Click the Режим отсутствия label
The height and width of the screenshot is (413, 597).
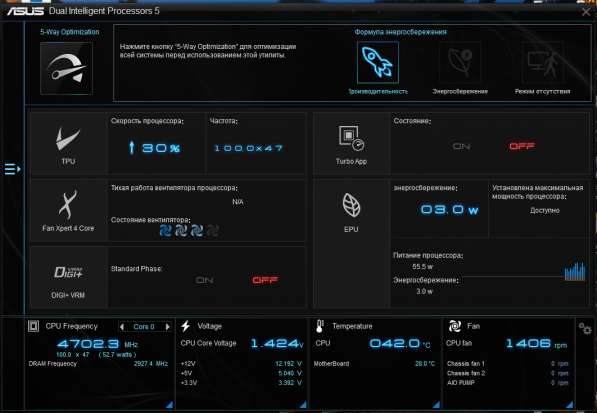(x=542, y=91)
